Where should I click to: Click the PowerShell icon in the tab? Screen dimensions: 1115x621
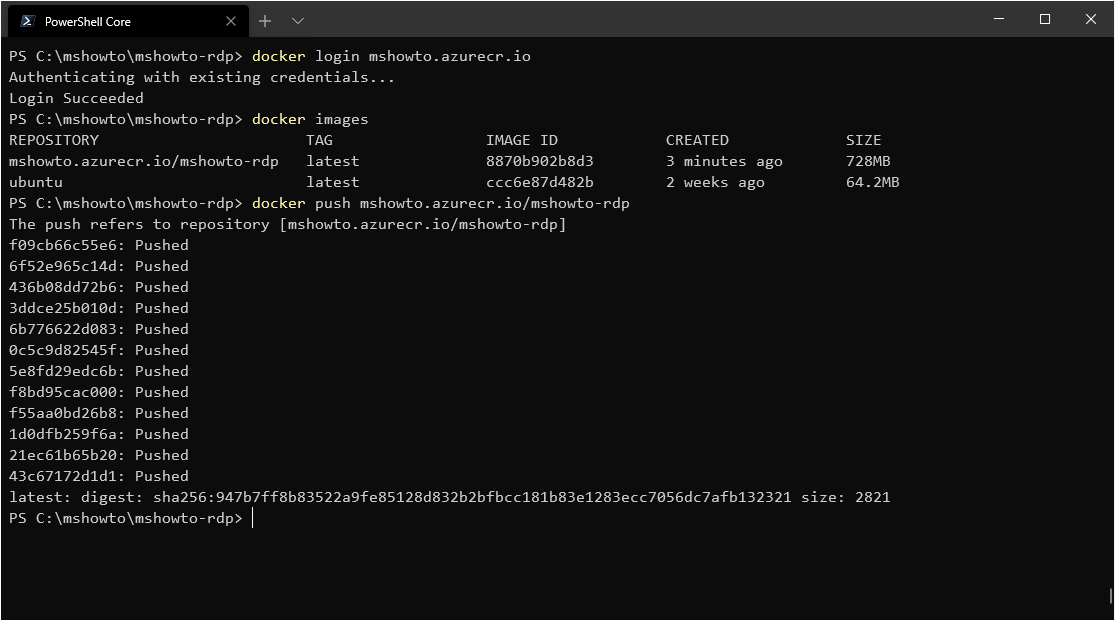pyautogui.click(x=27, y=21)
